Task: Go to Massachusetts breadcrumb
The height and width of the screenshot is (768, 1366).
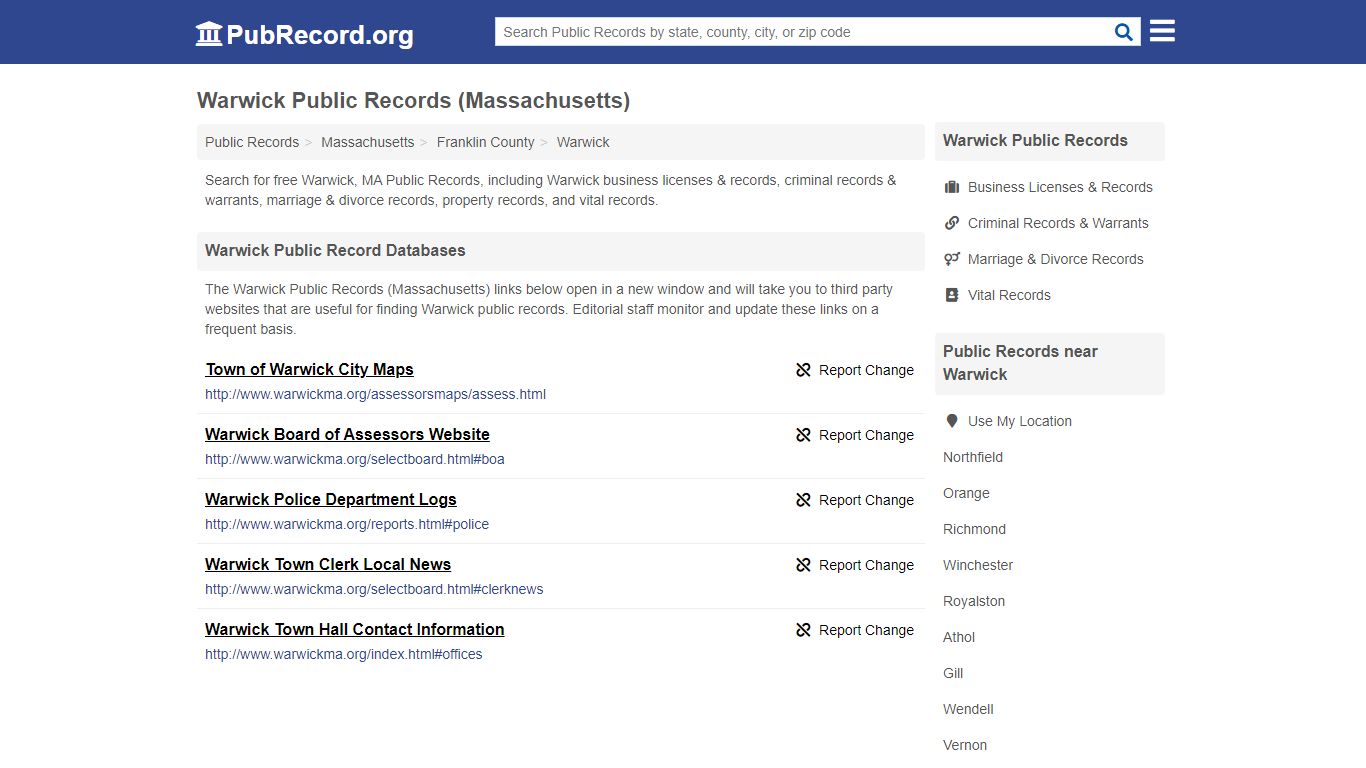Action: click(367, 142)
